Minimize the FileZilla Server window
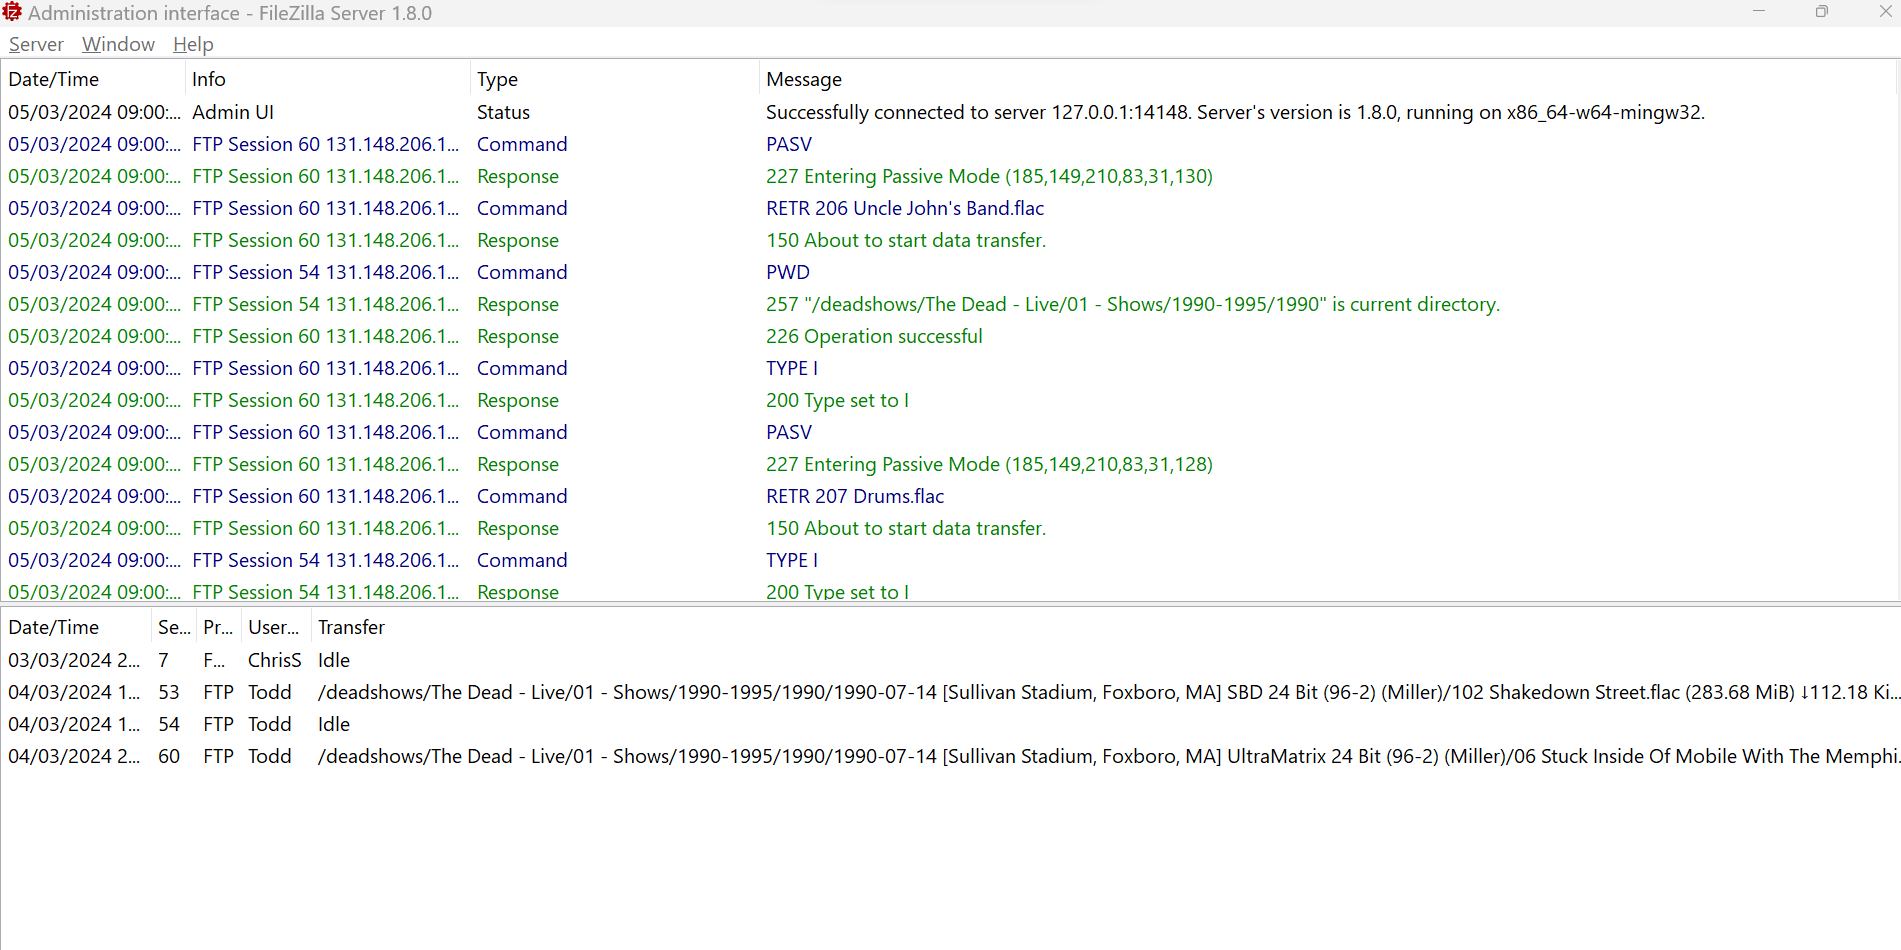Viewport: 1901px width, 950px height. [x=1759, y=12]
